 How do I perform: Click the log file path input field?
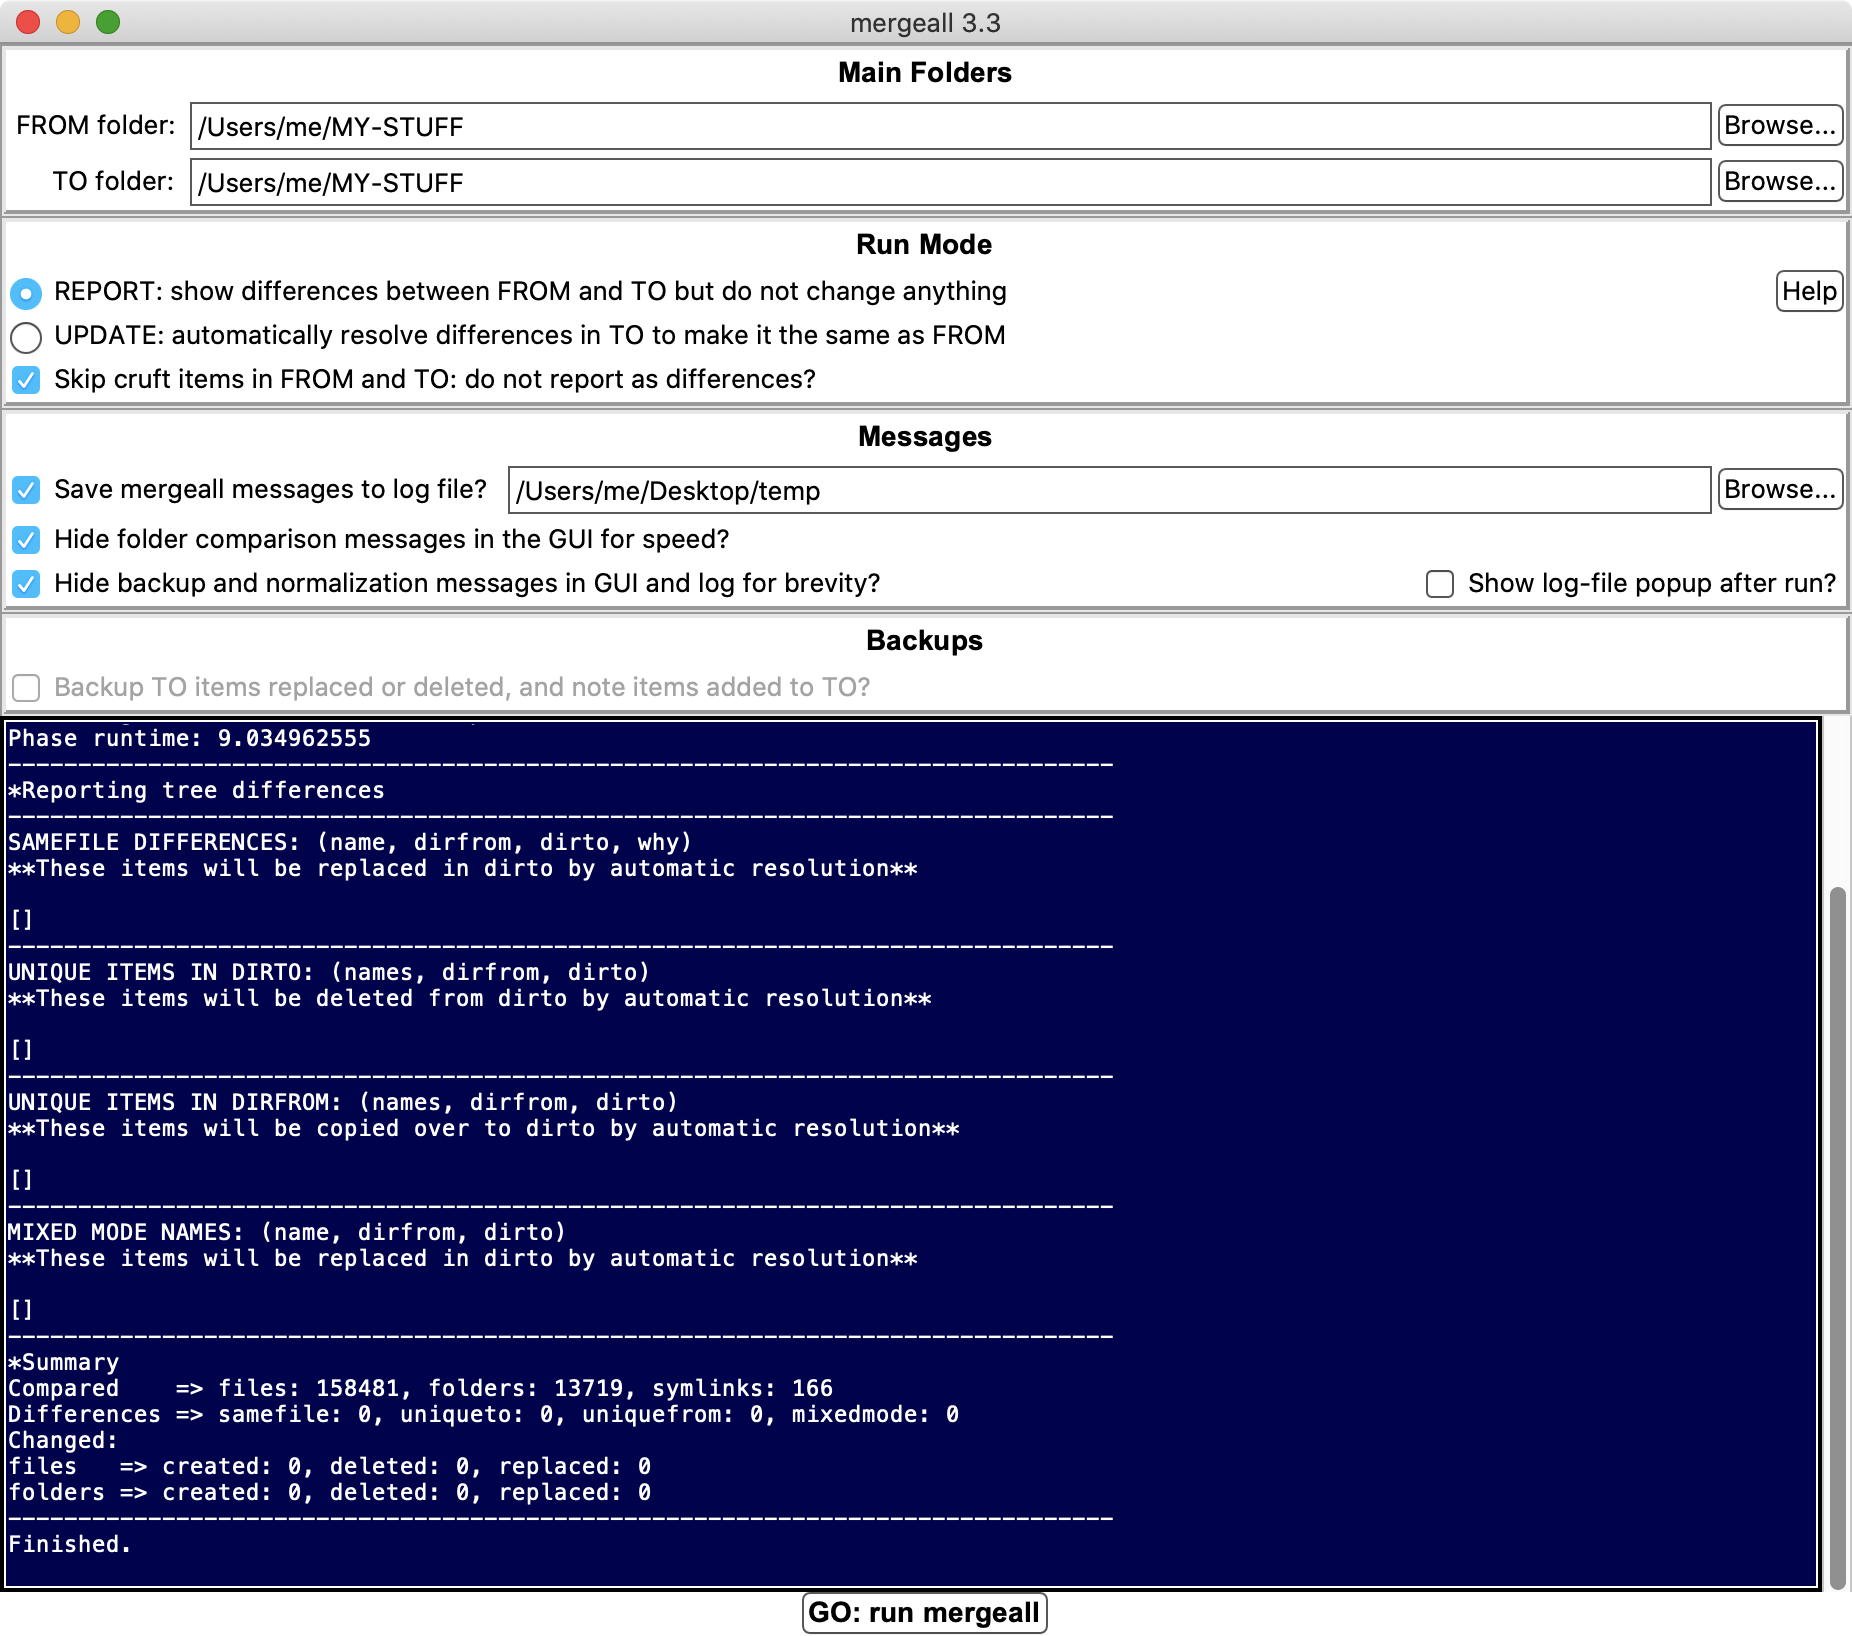(1108, 490)
